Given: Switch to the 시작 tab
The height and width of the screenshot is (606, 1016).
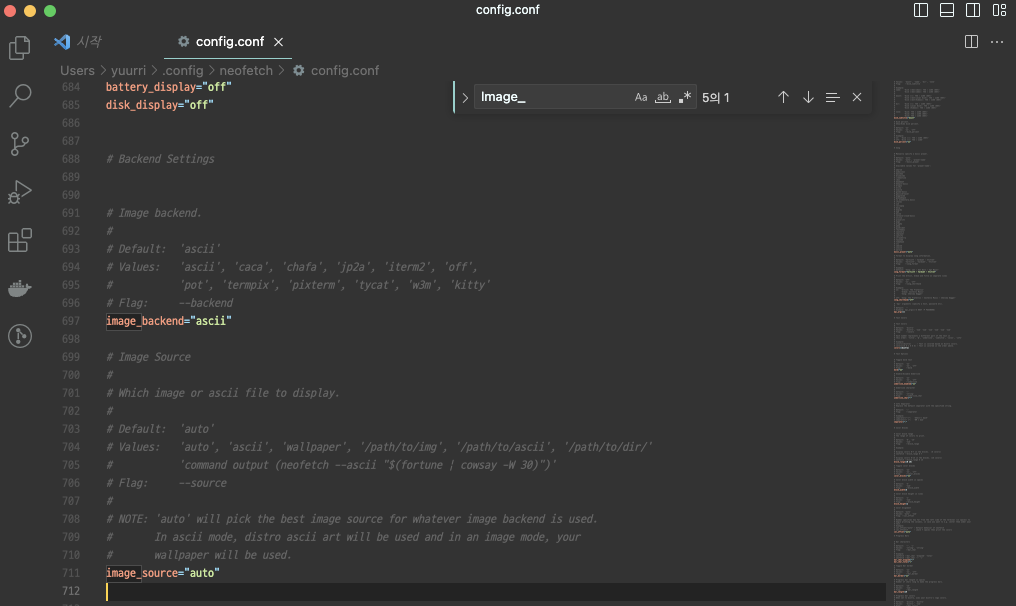Looking at the screenshot, I should (89, 41).
